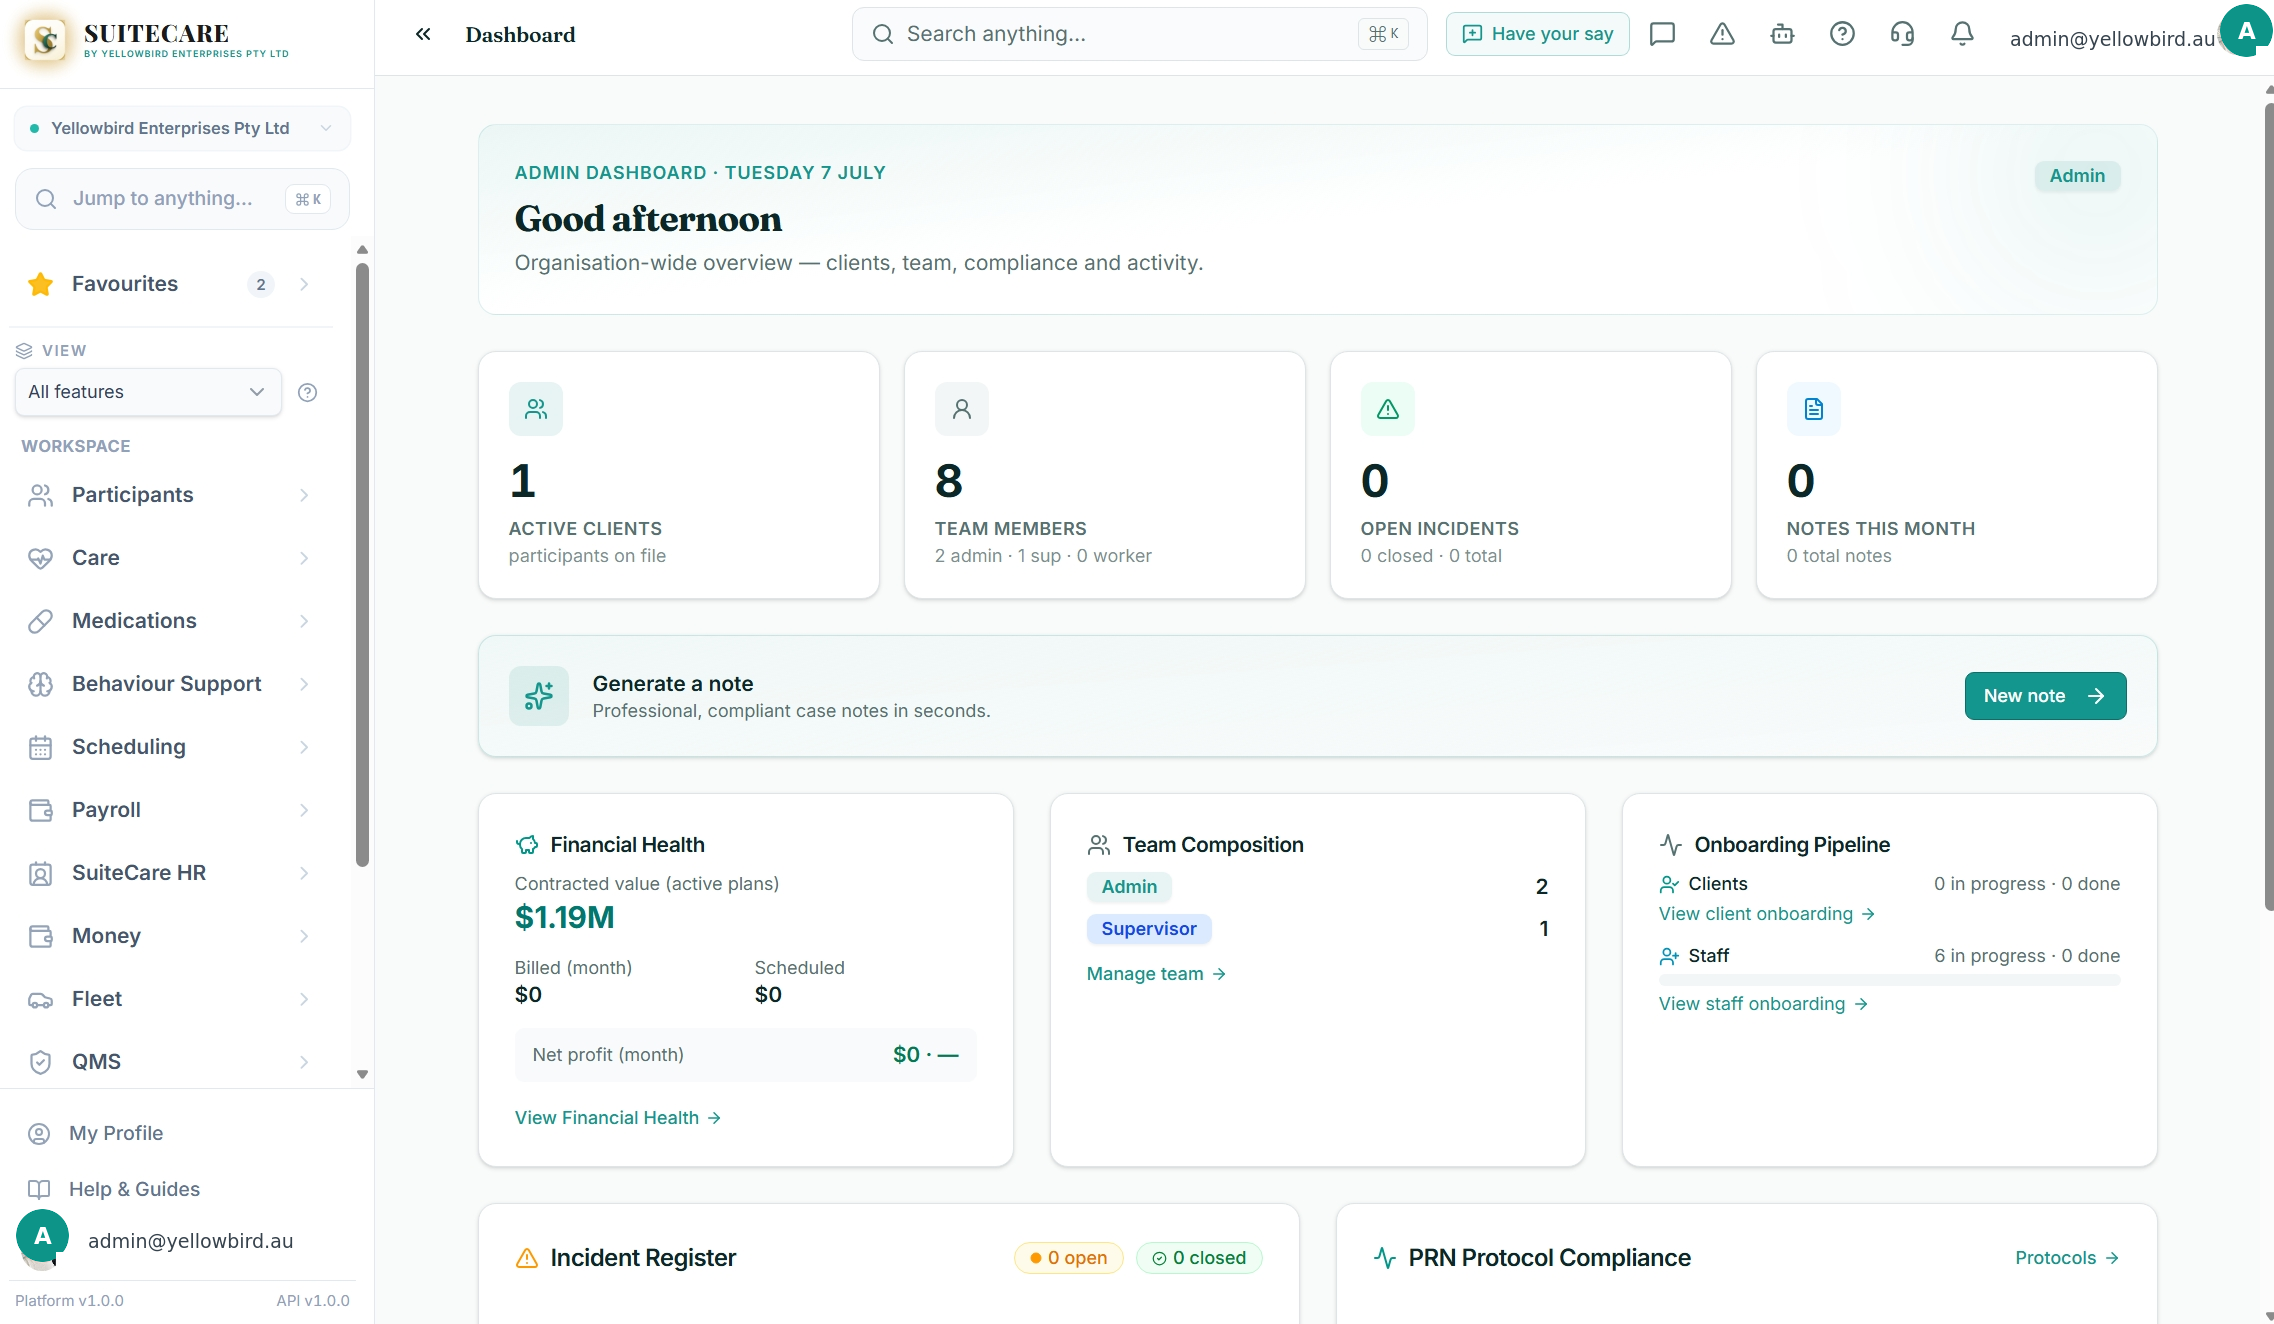Click the Jump to anything field

(182, 199)
